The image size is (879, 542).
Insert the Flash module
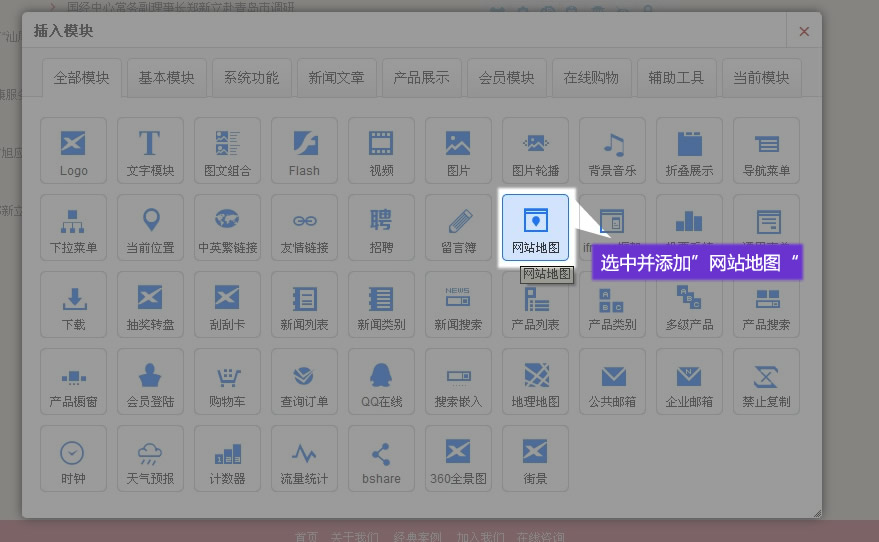click(304, 150)
